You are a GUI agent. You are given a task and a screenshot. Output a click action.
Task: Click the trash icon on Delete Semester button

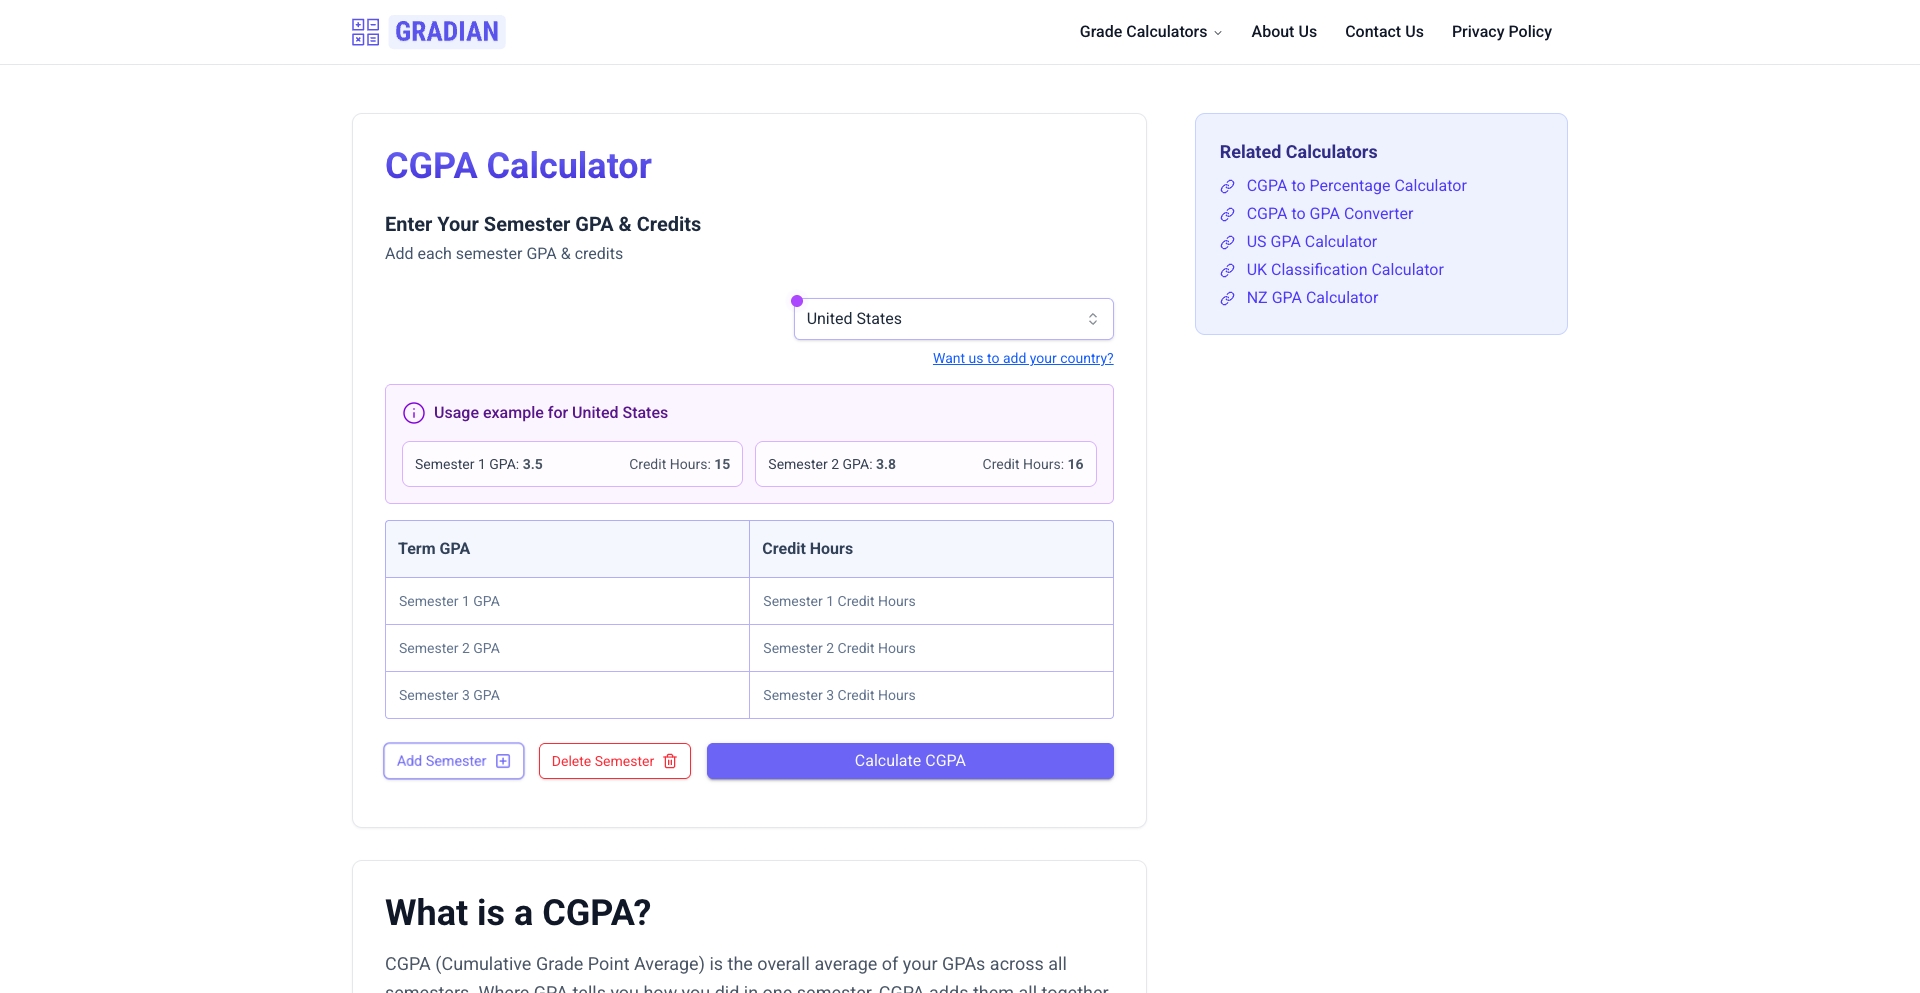coord(669,761)
